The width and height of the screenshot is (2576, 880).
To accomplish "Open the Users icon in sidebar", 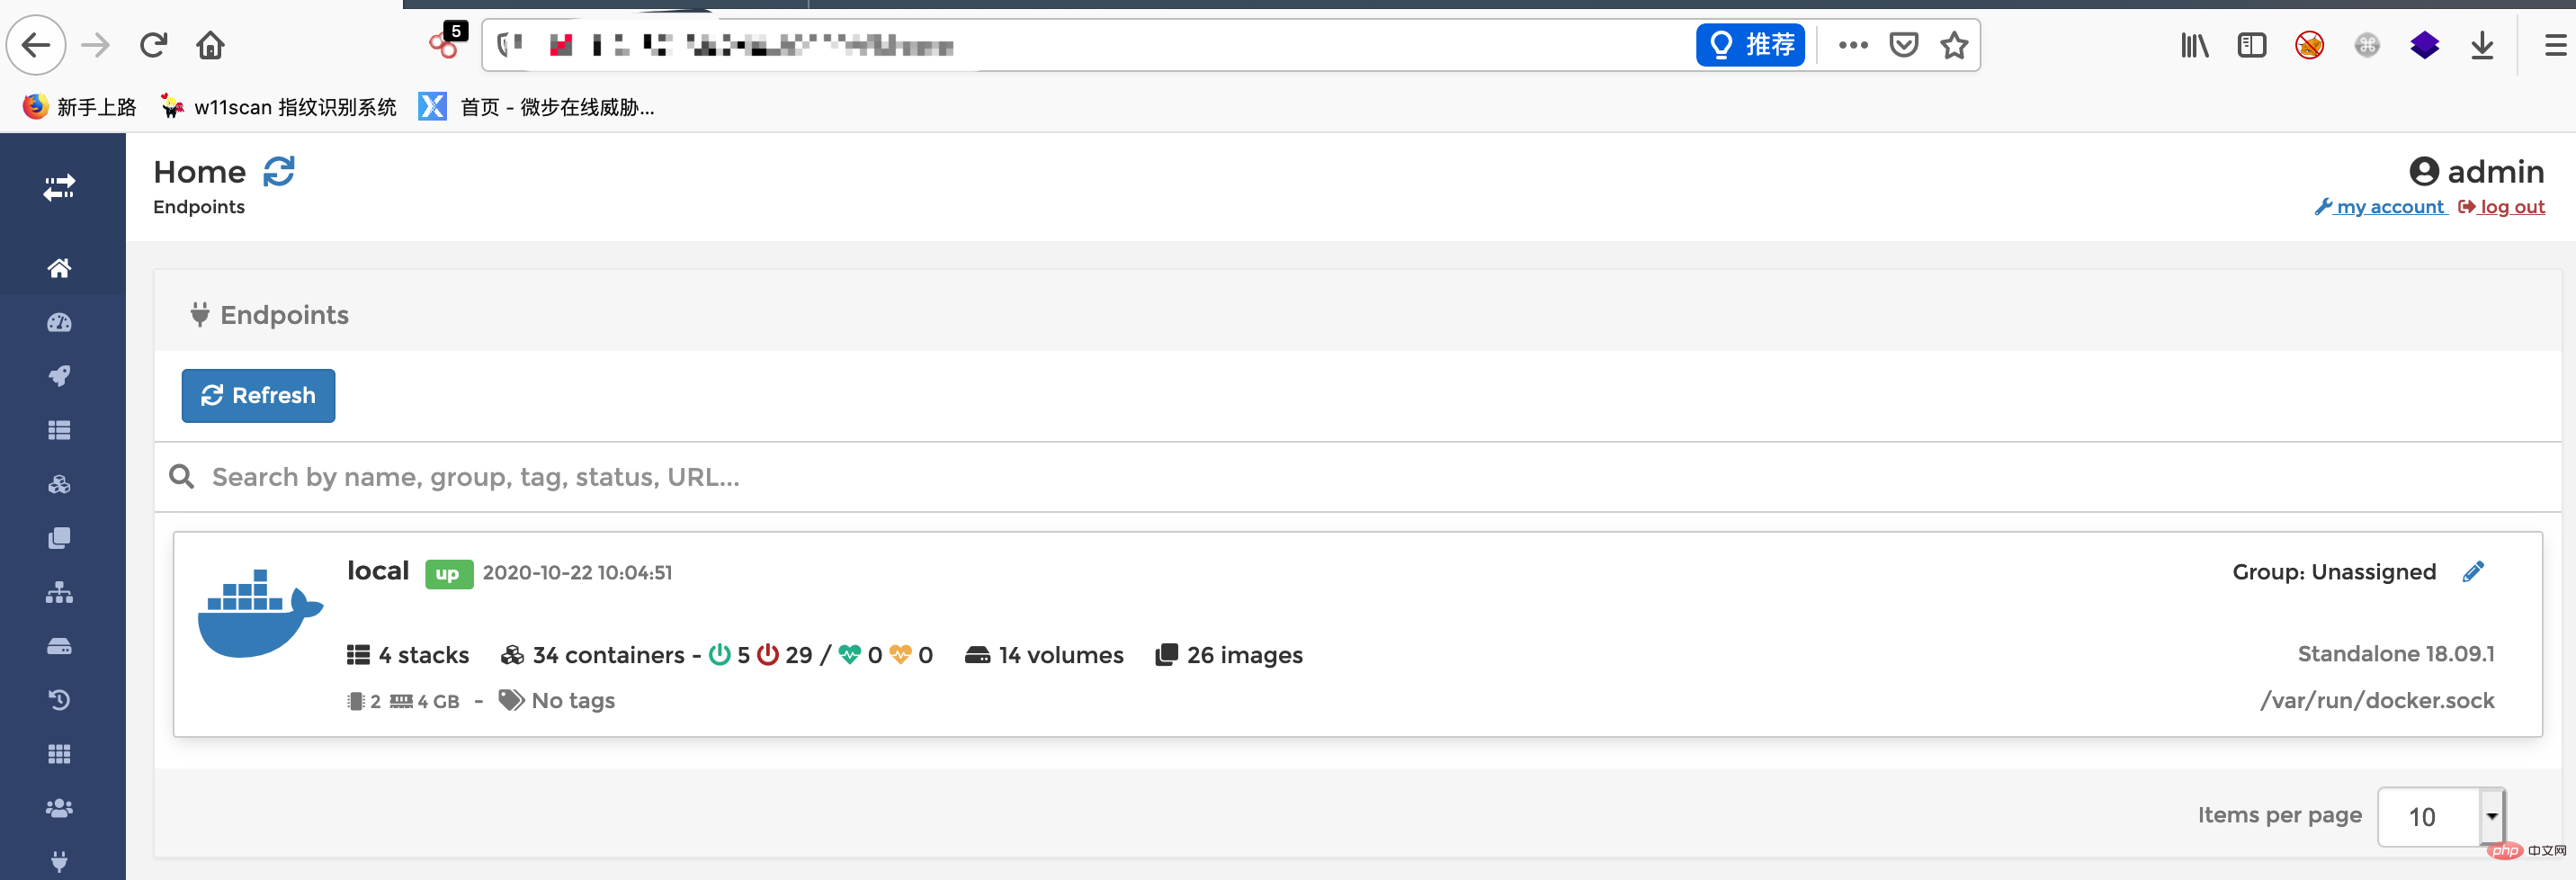I will tap(60, 807).
